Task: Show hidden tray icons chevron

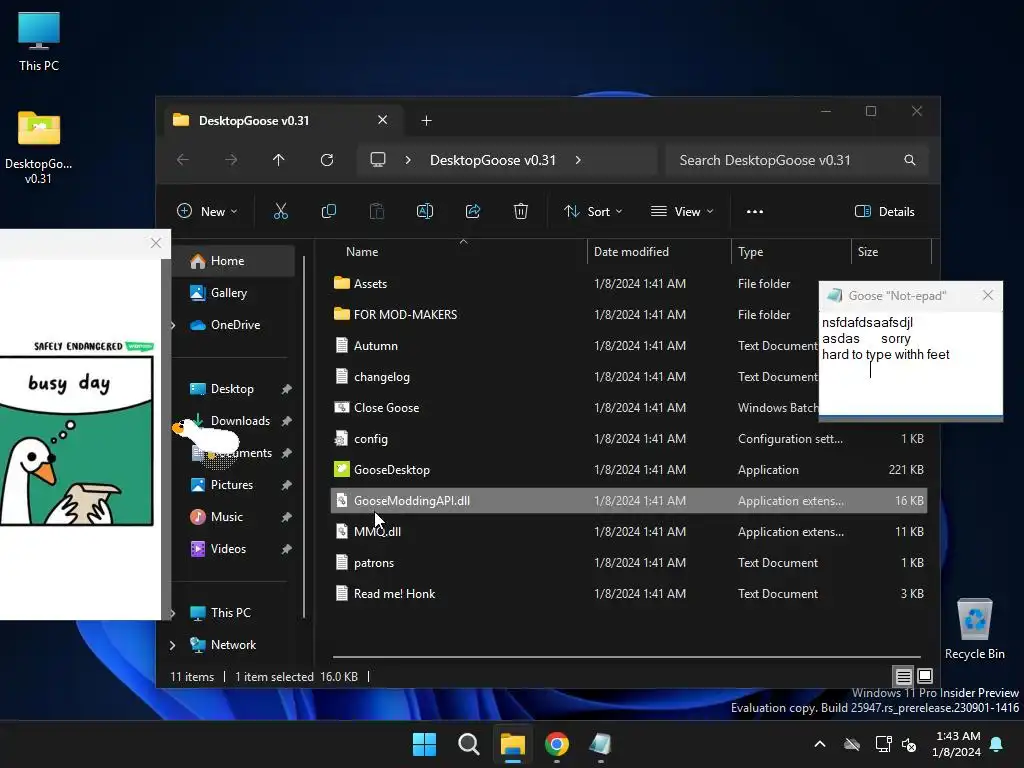Action: click(820, 744)
